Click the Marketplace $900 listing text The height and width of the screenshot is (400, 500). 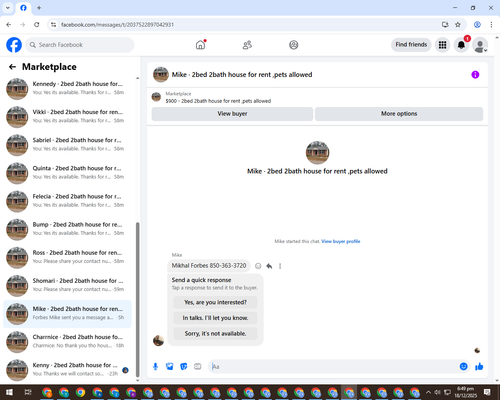click(218, 101)
